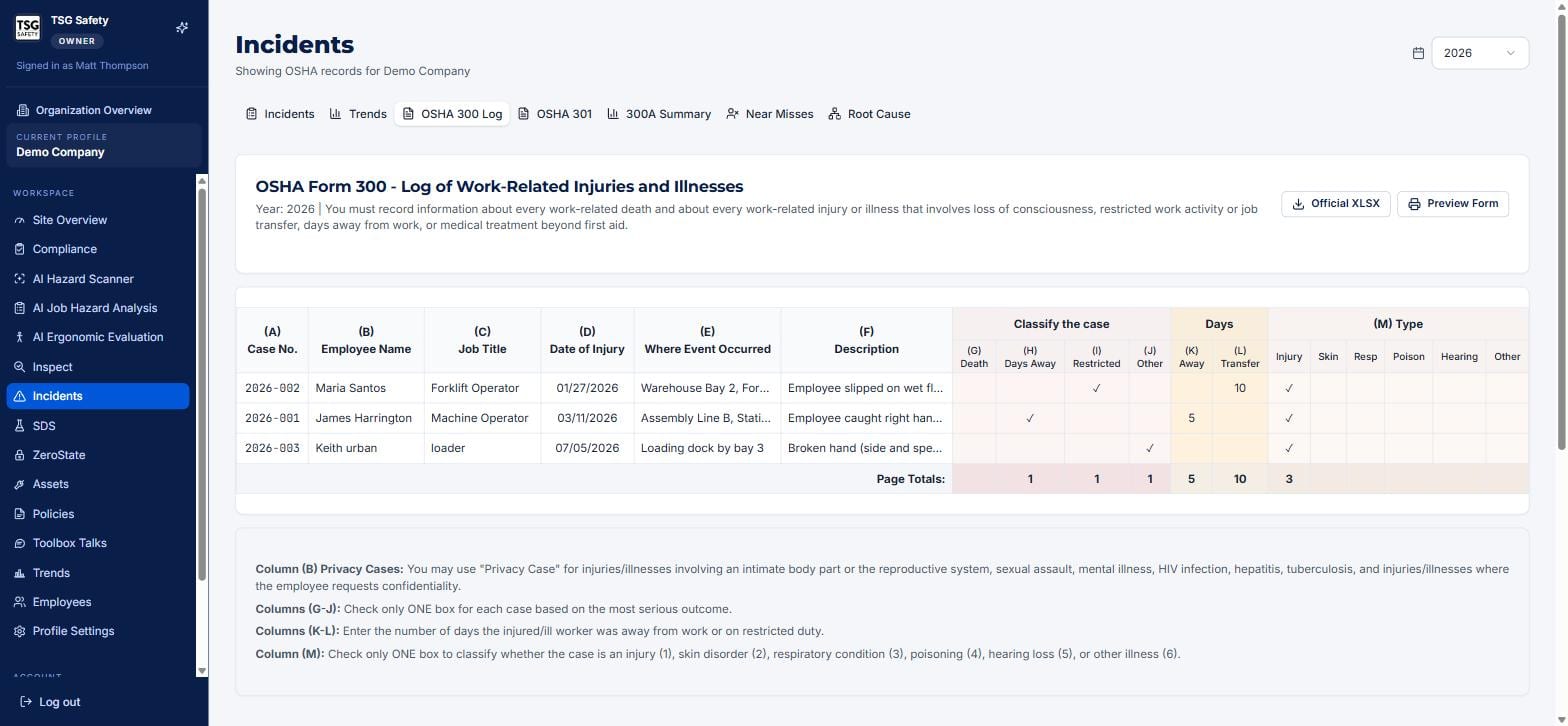Viewport: 1568px width, 726px height.
Task: Select case number 2026-002
Action: 272,388
